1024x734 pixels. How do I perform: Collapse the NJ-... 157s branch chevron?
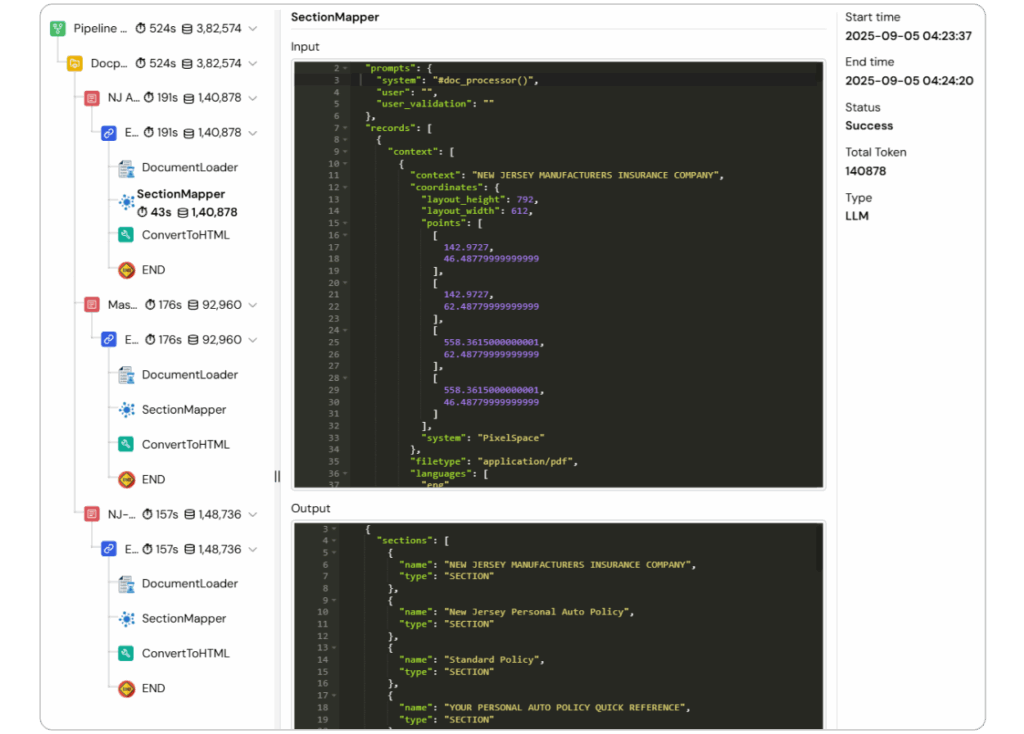[253, 514]
